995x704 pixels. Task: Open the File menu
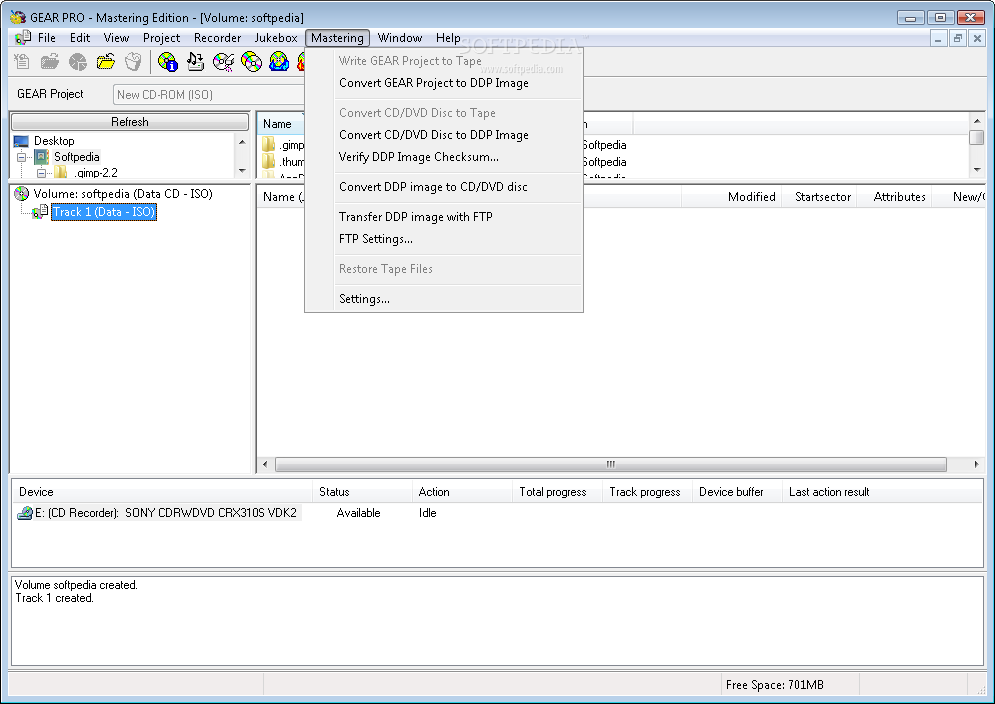coord(47,38)
